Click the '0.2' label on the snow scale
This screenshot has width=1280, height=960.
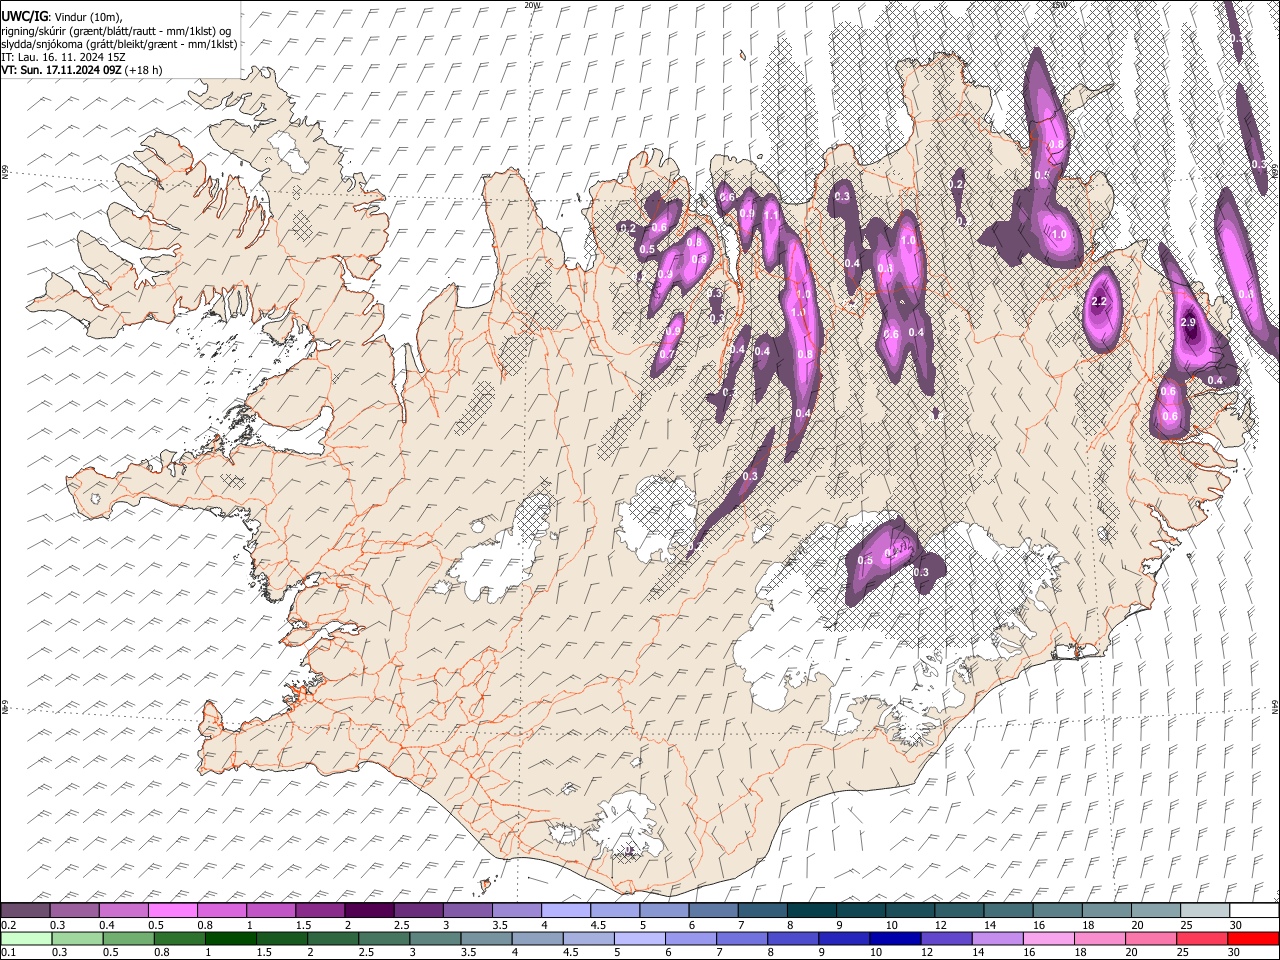[x=8, y=925]
